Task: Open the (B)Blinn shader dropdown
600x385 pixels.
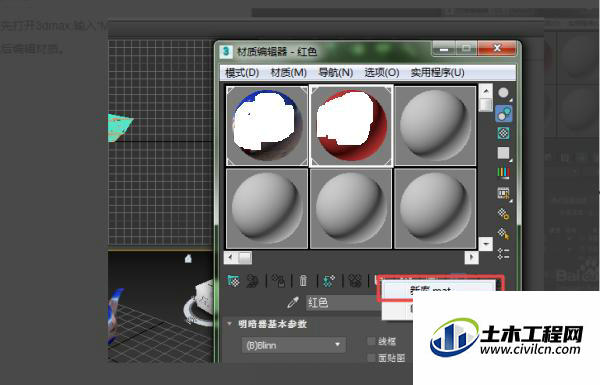Action: coord(294,345)
